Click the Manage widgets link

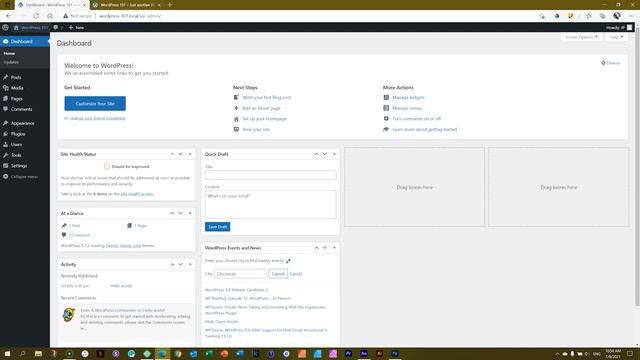coord(408,97)
